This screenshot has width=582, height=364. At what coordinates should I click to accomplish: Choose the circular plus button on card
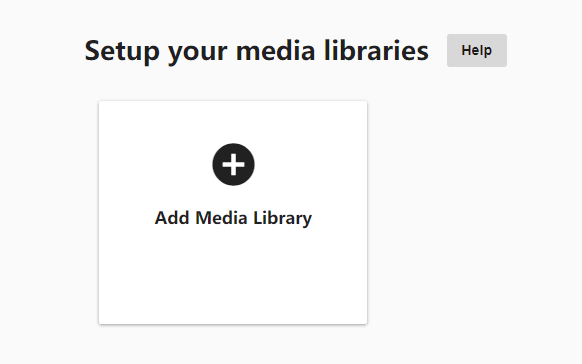click(x=233, y=164)
